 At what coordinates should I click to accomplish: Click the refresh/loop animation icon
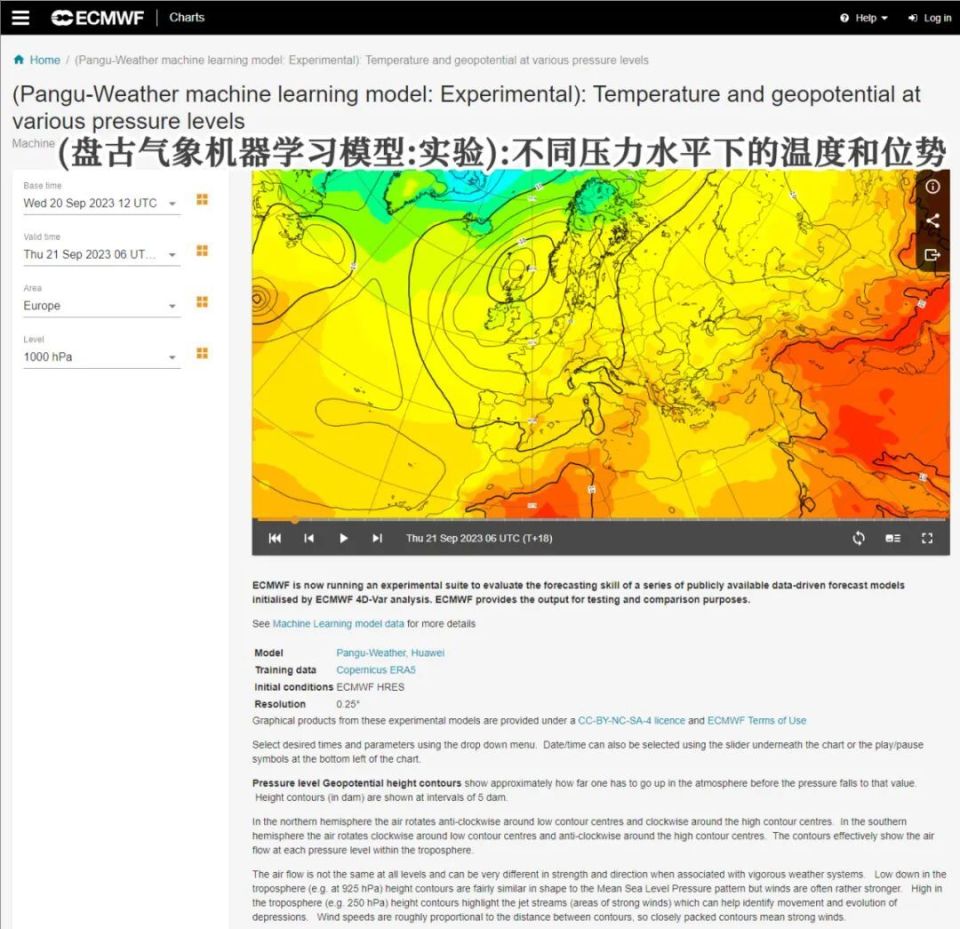coord(858,538)
